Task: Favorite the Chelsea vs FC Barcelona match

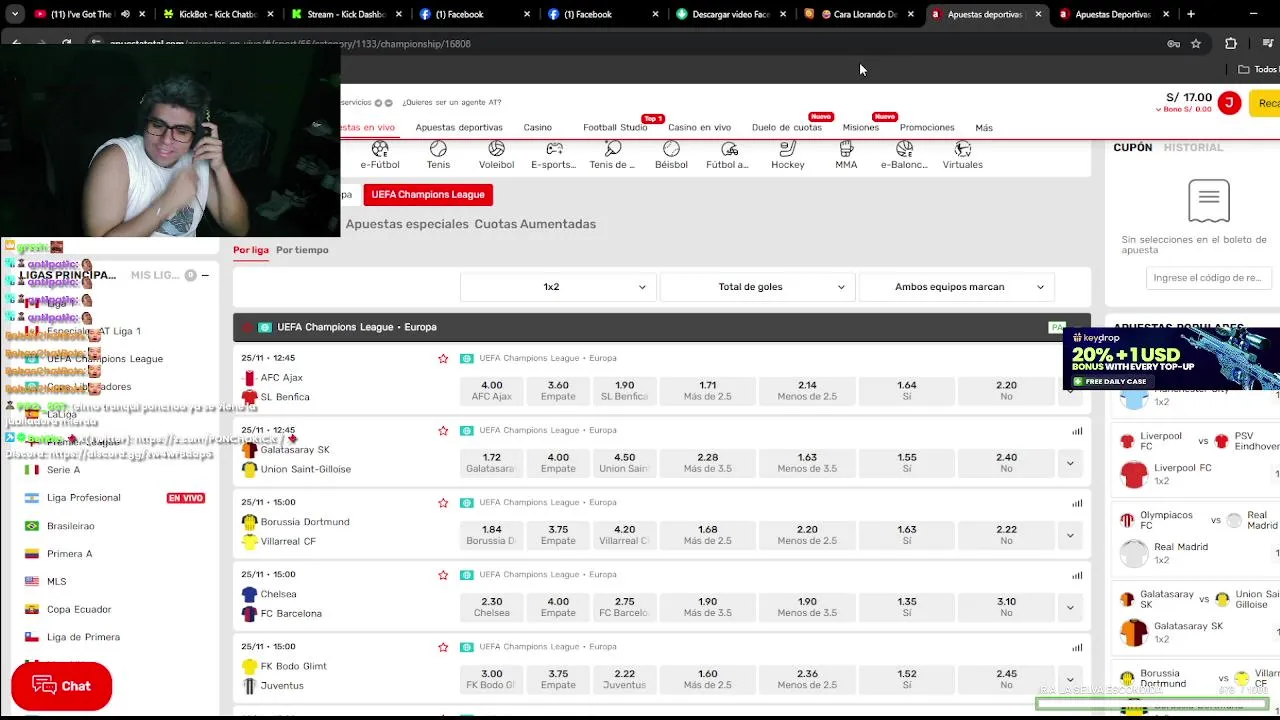Action: click(443, 575)
